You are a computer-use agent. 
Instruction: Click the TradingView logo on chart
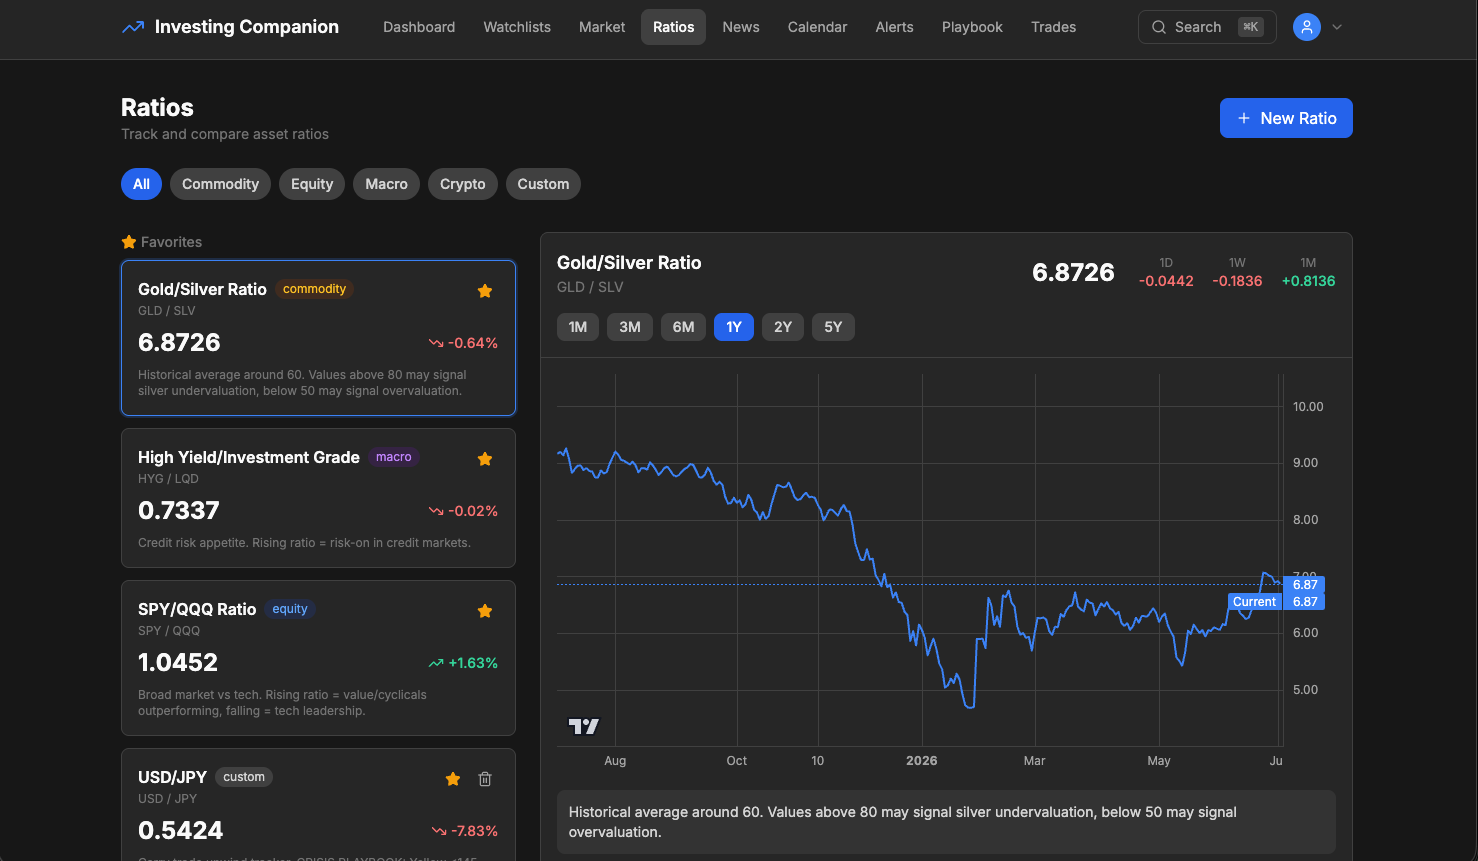point(584,726)
